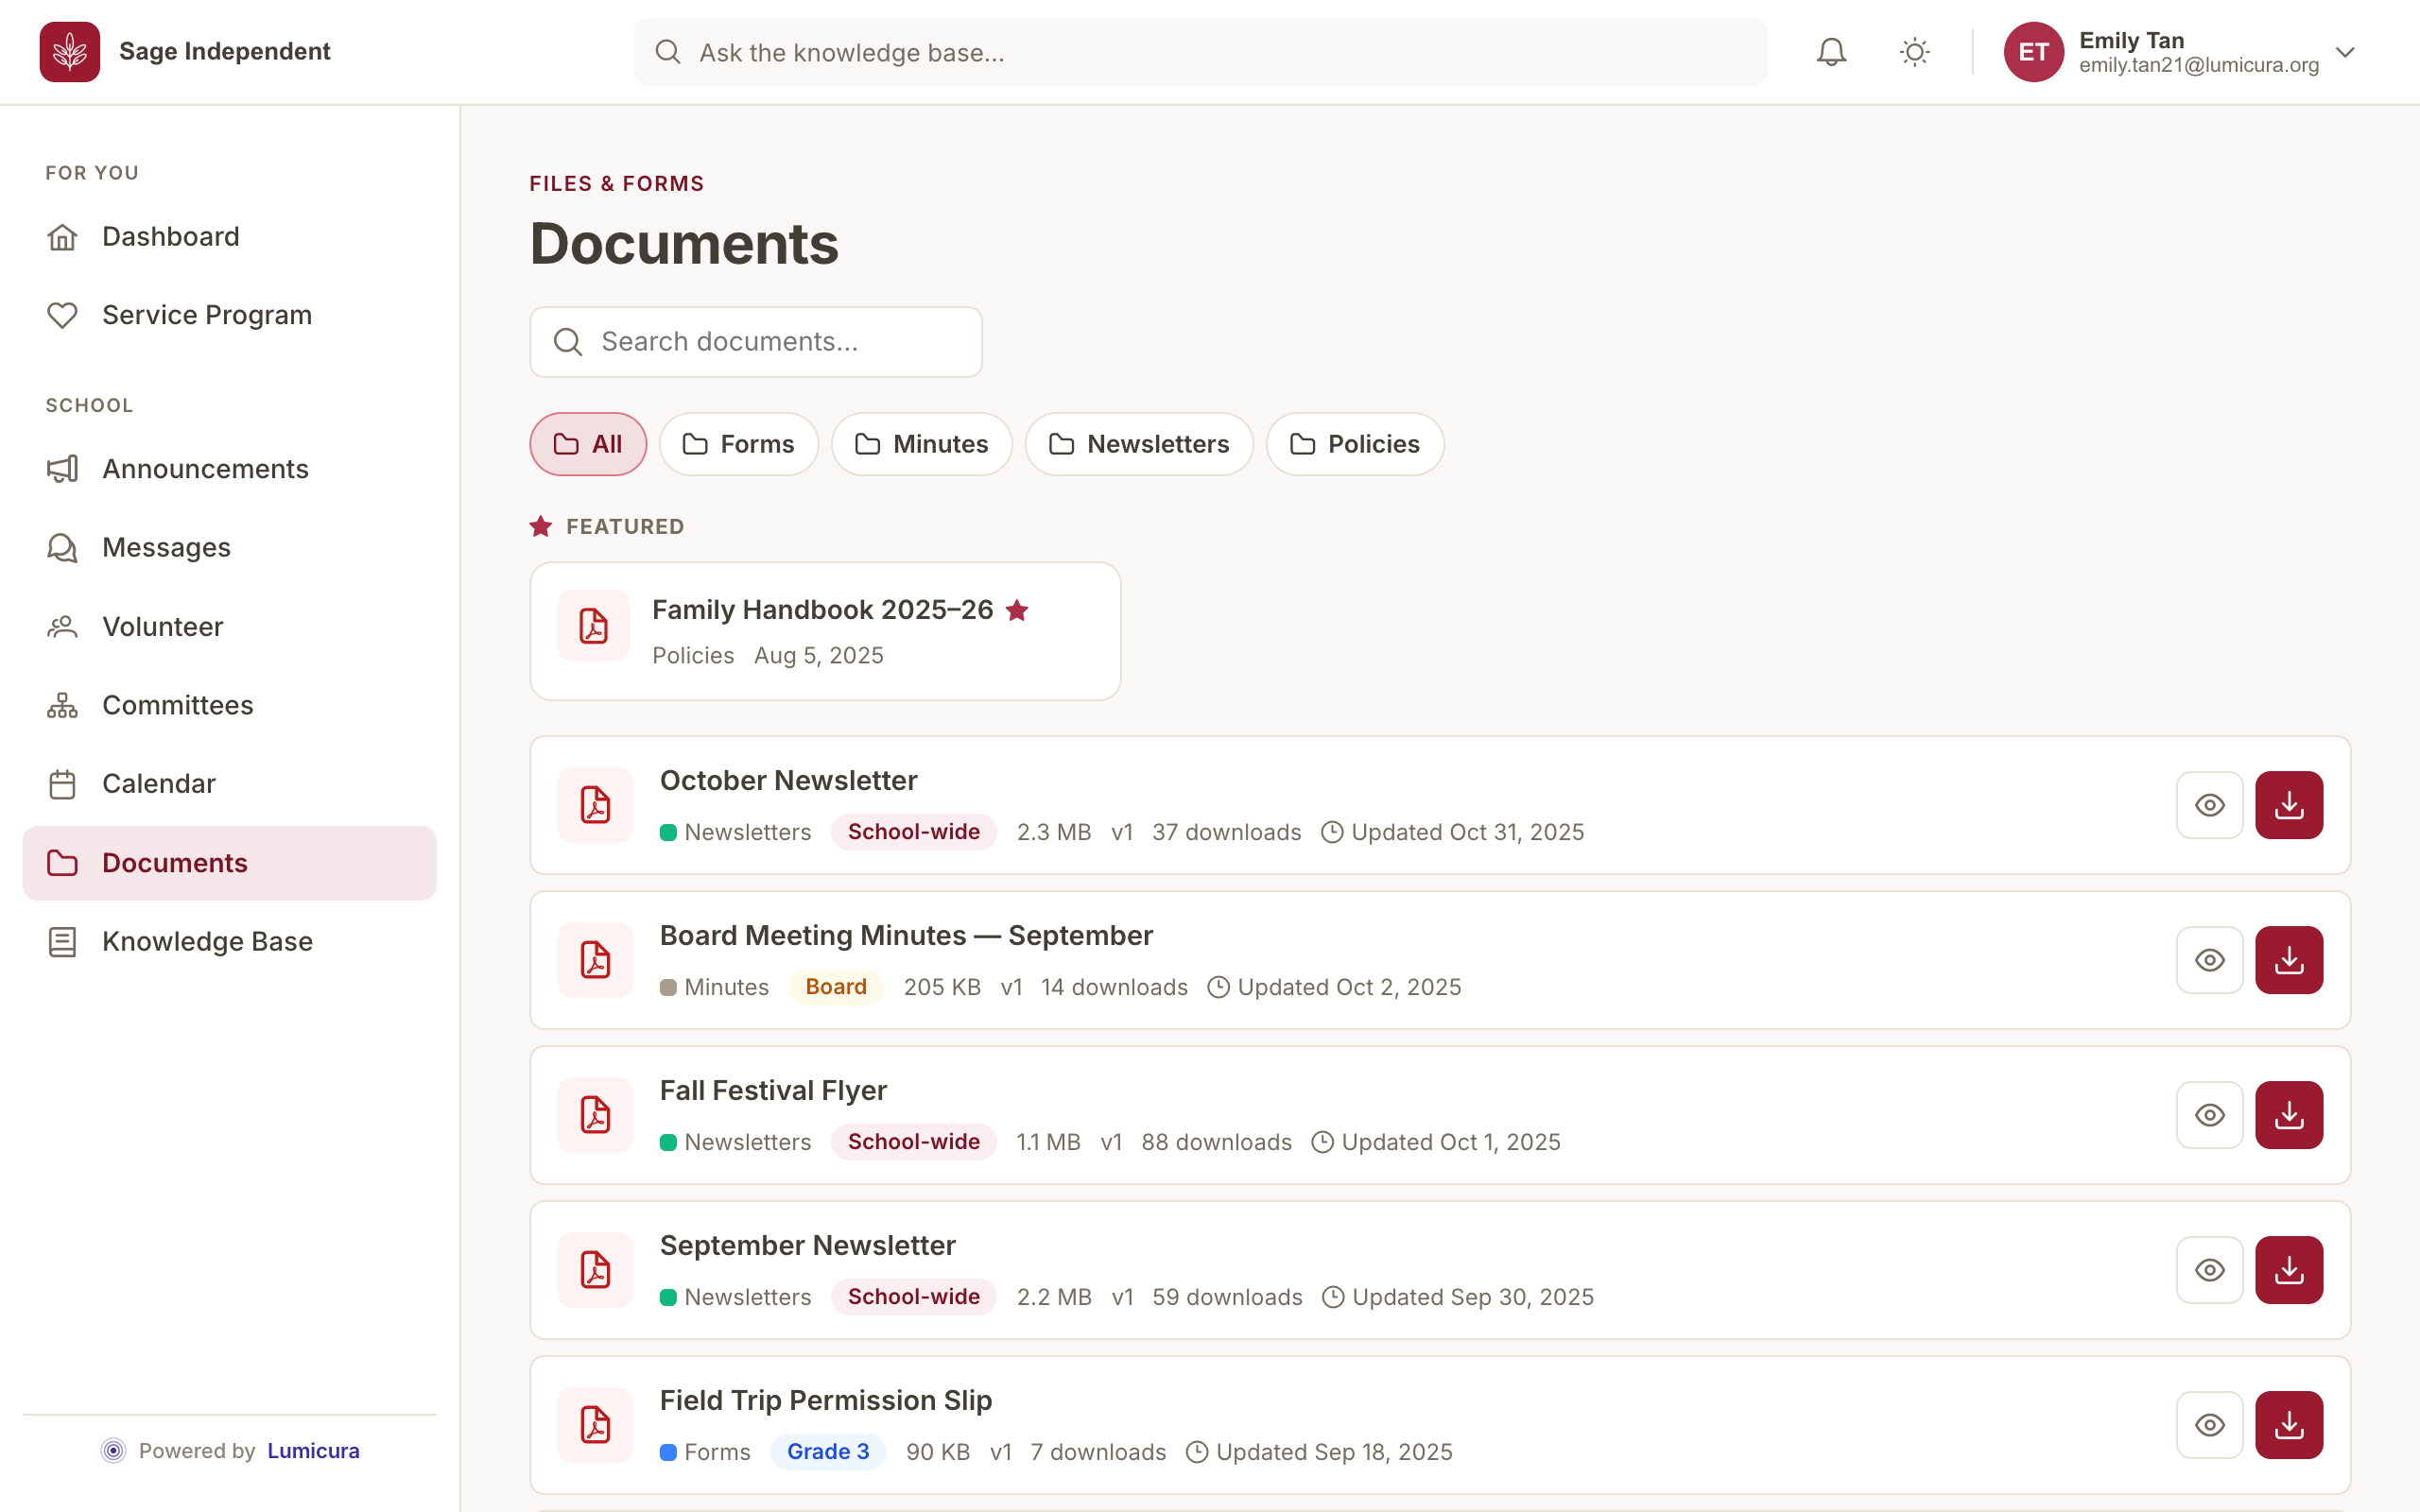Click the Sage Independent title text
The width and height of the screenshot is (2420, 1512).
tap(224, 52)
